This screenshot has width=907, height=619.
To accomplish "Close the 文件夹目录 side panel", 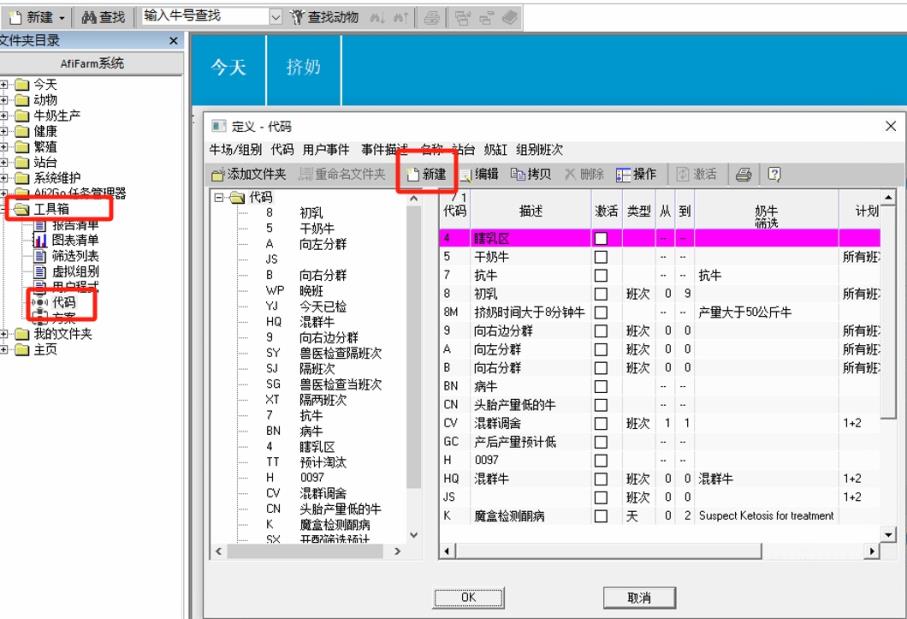I will click(x=173, y=40).
